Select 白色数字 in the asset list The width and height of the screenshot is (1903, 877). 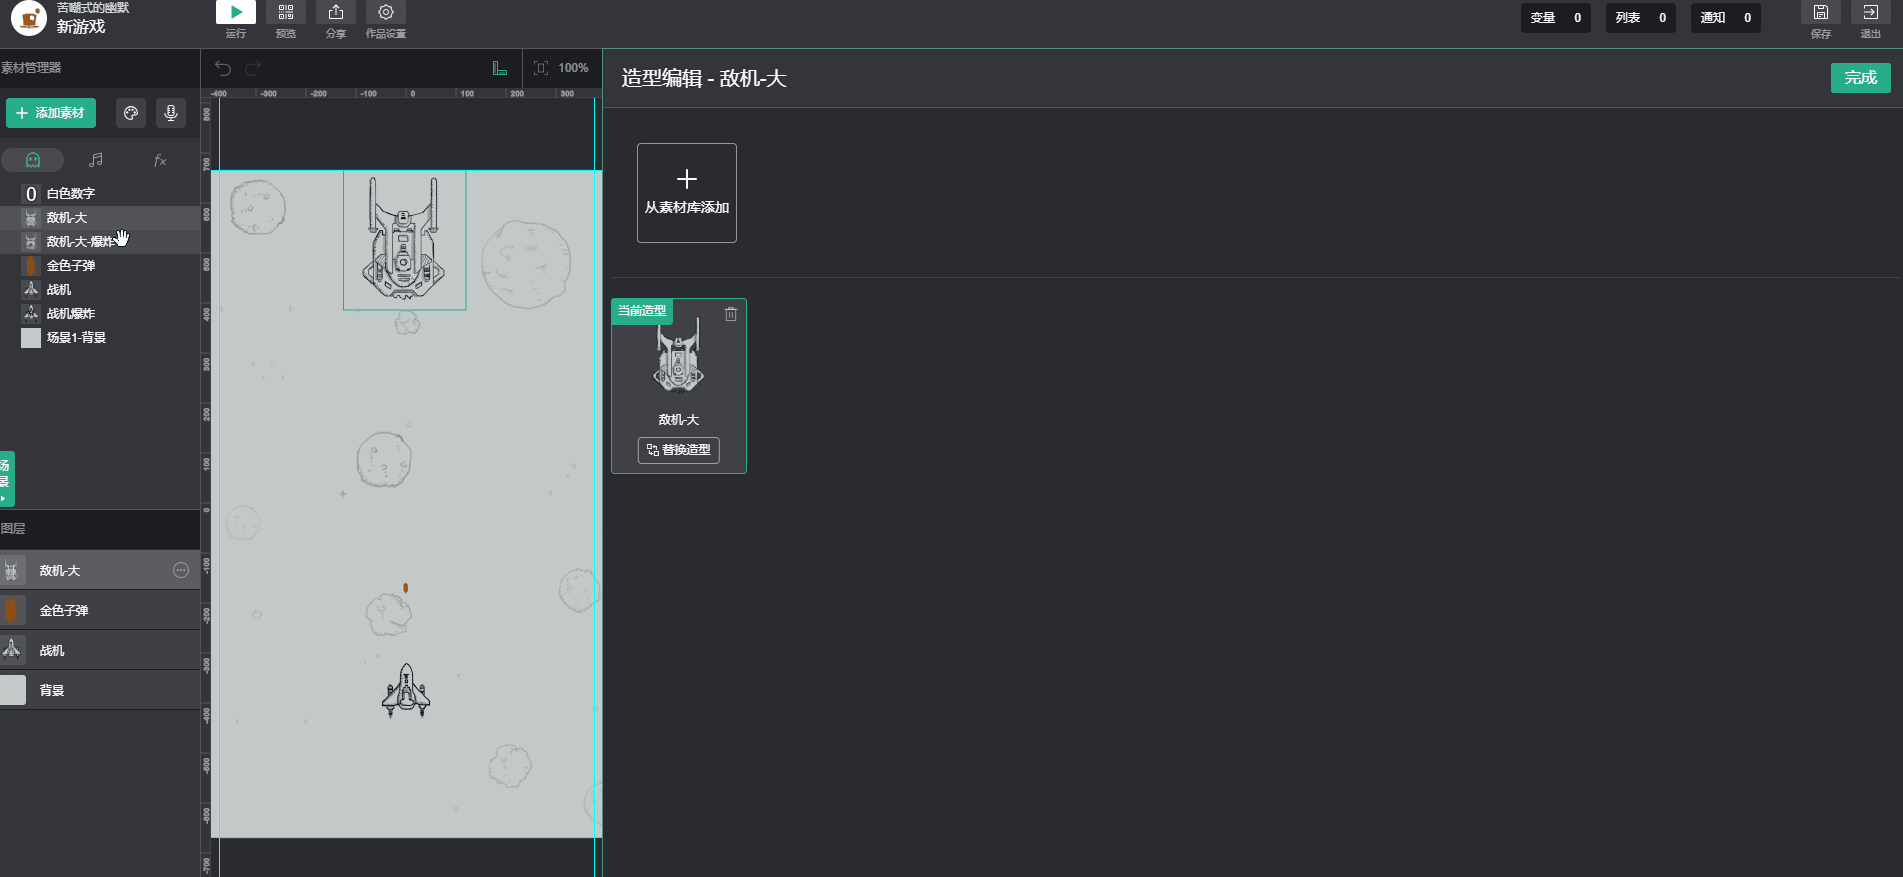[x=100, y=194]
